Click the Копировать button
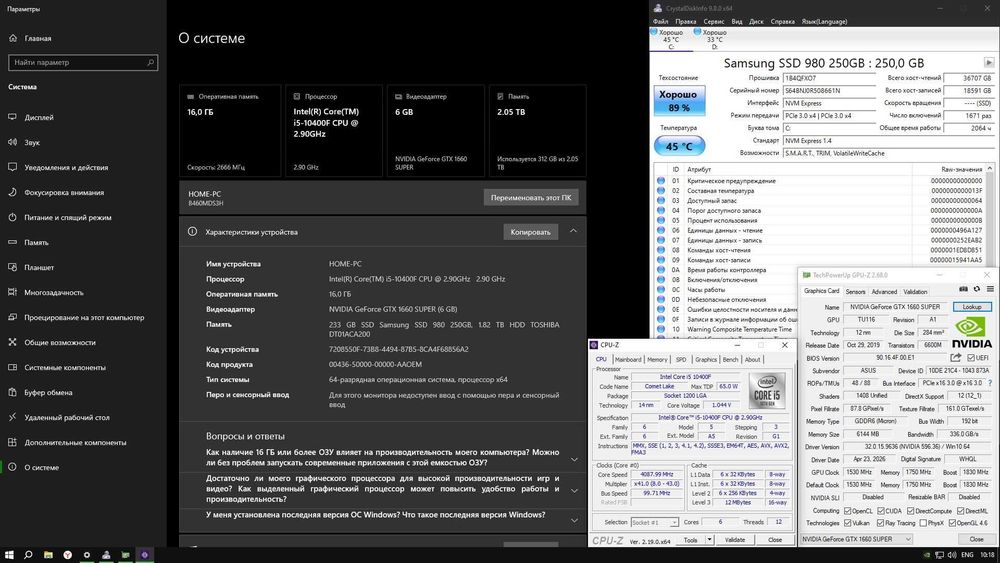 coord(531,232)
